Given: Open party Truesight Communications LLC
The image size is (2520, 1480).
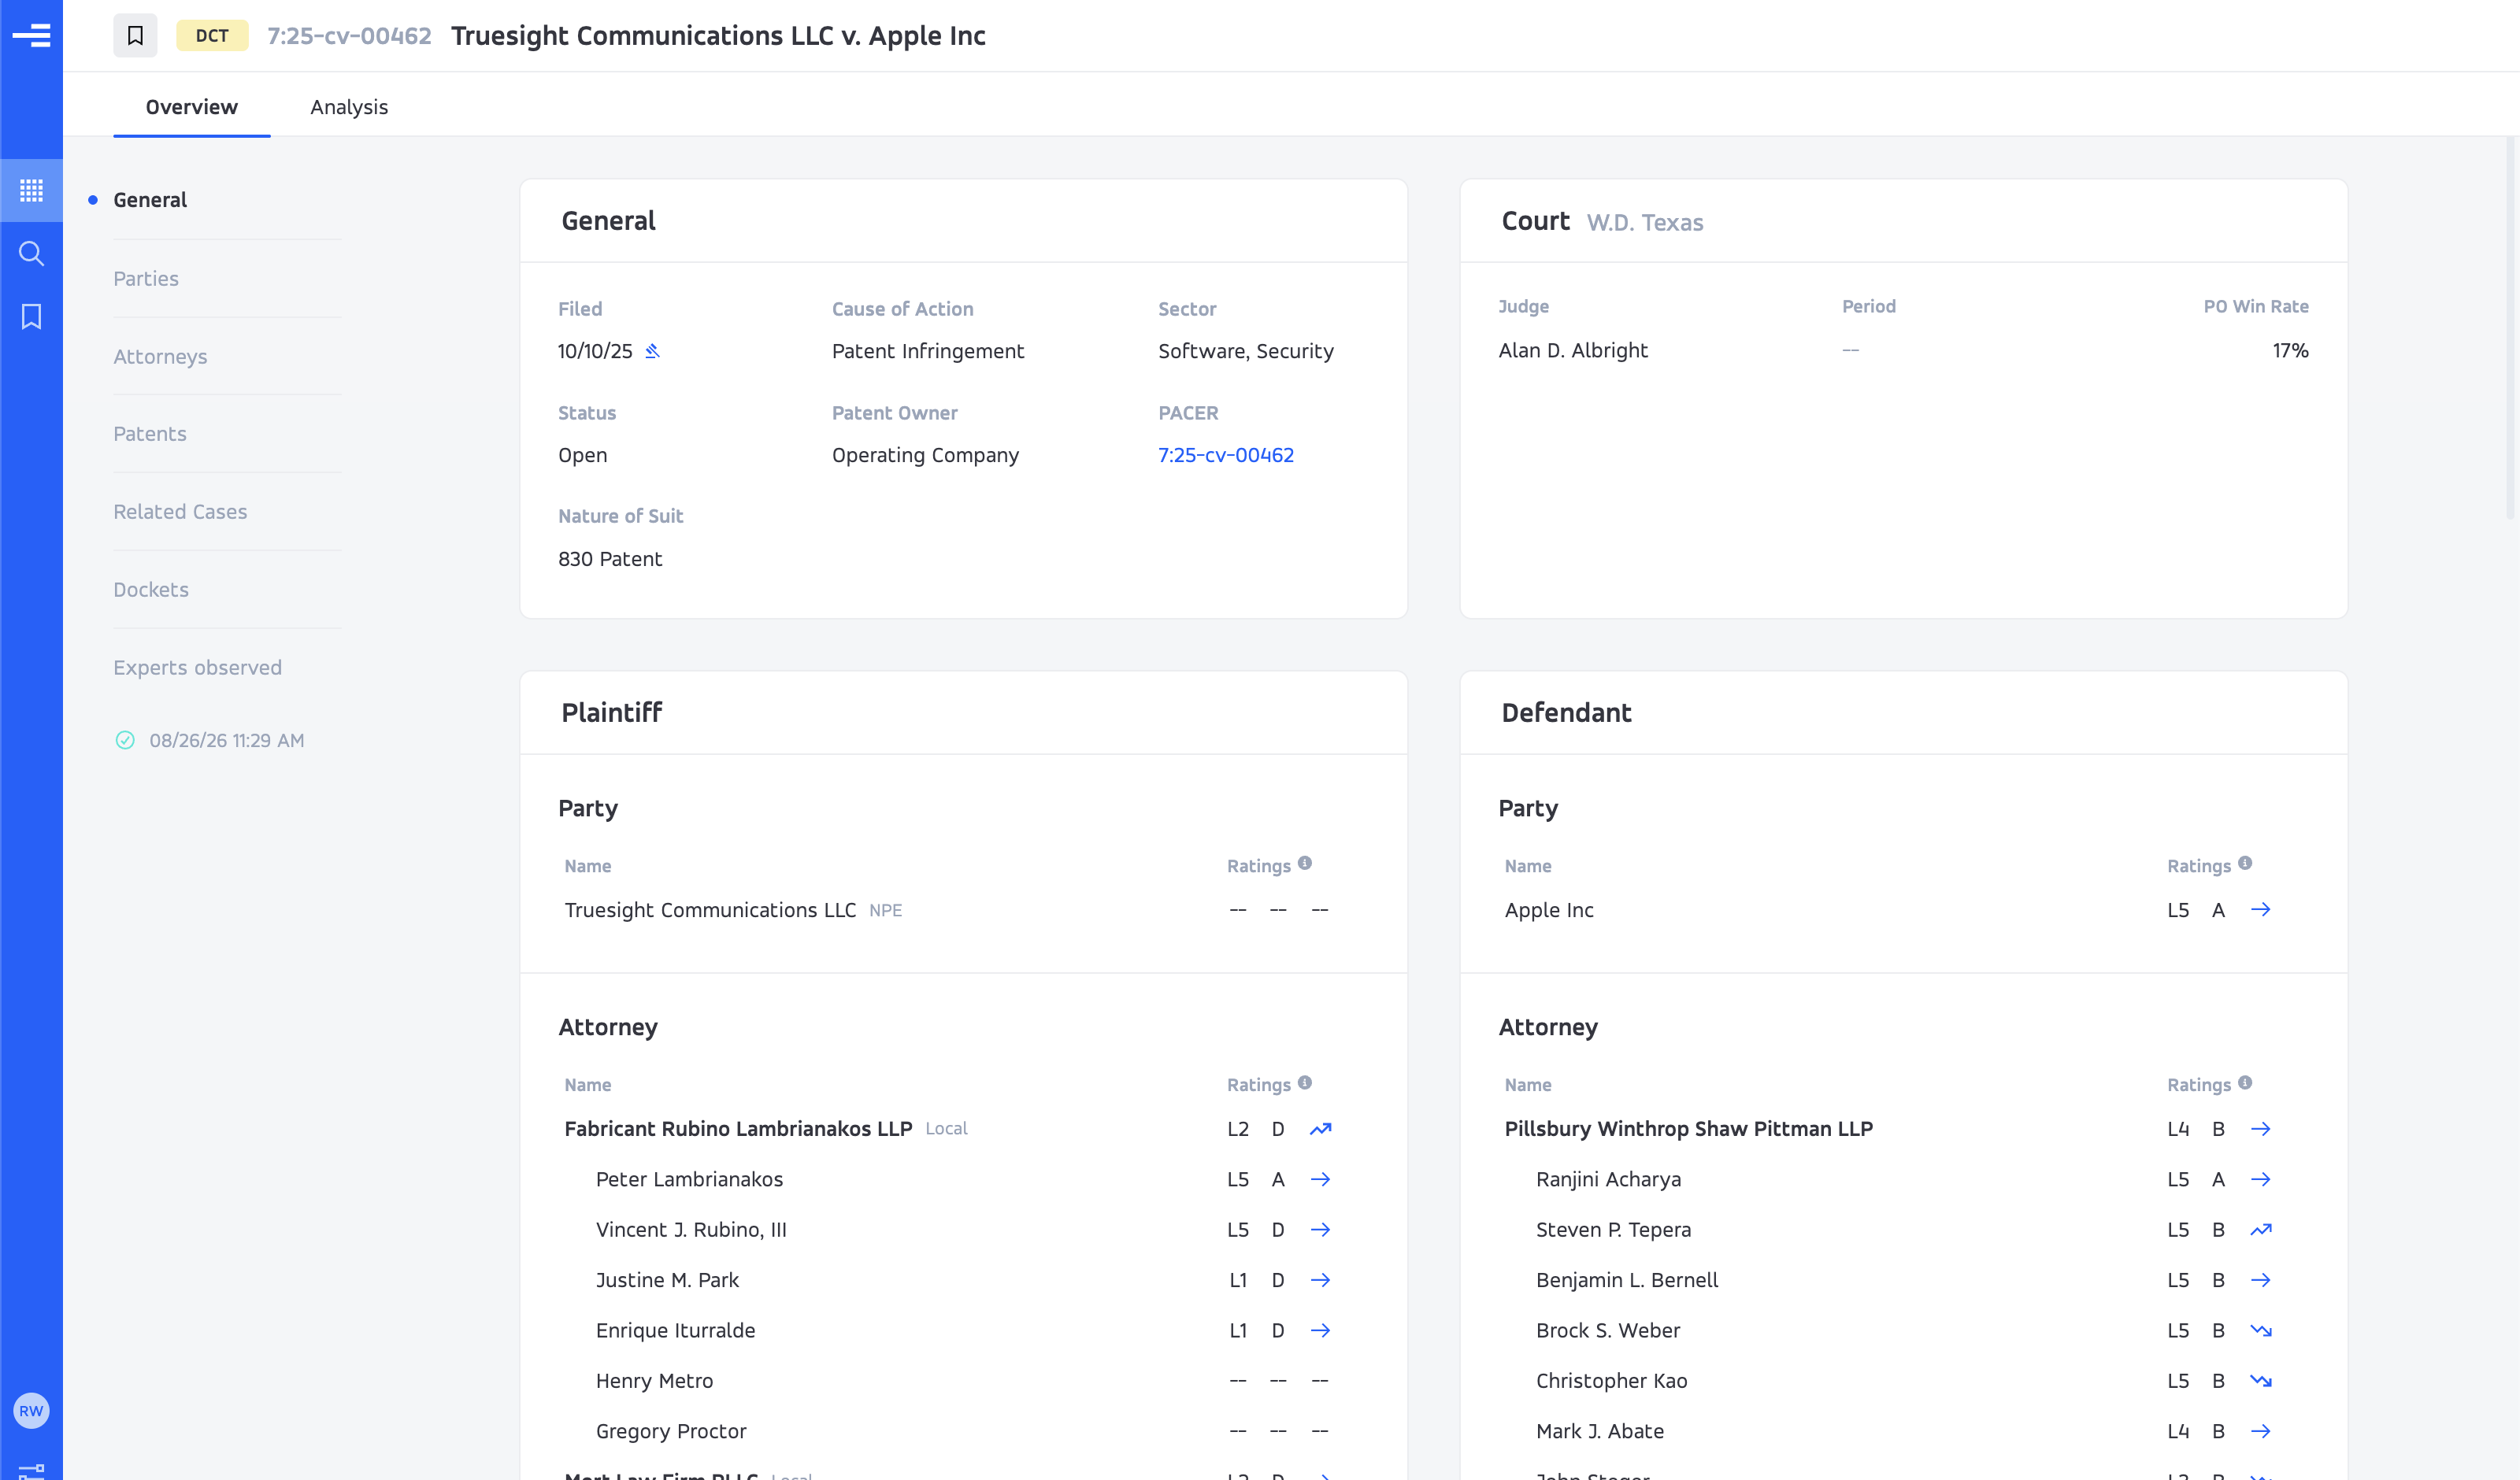Looking at the screenshot, I should pos(710,910).
